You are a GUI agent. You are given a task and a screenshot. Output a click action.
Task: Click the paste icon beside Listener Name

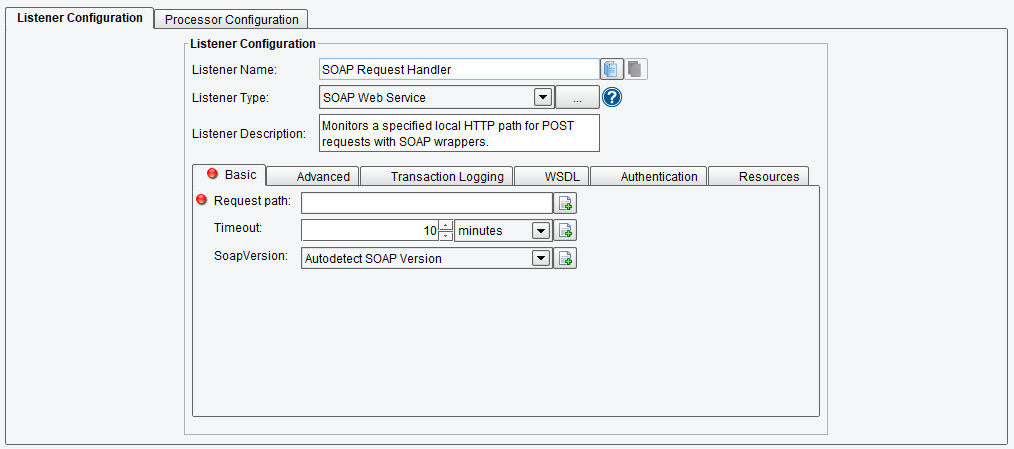[636, 69]
